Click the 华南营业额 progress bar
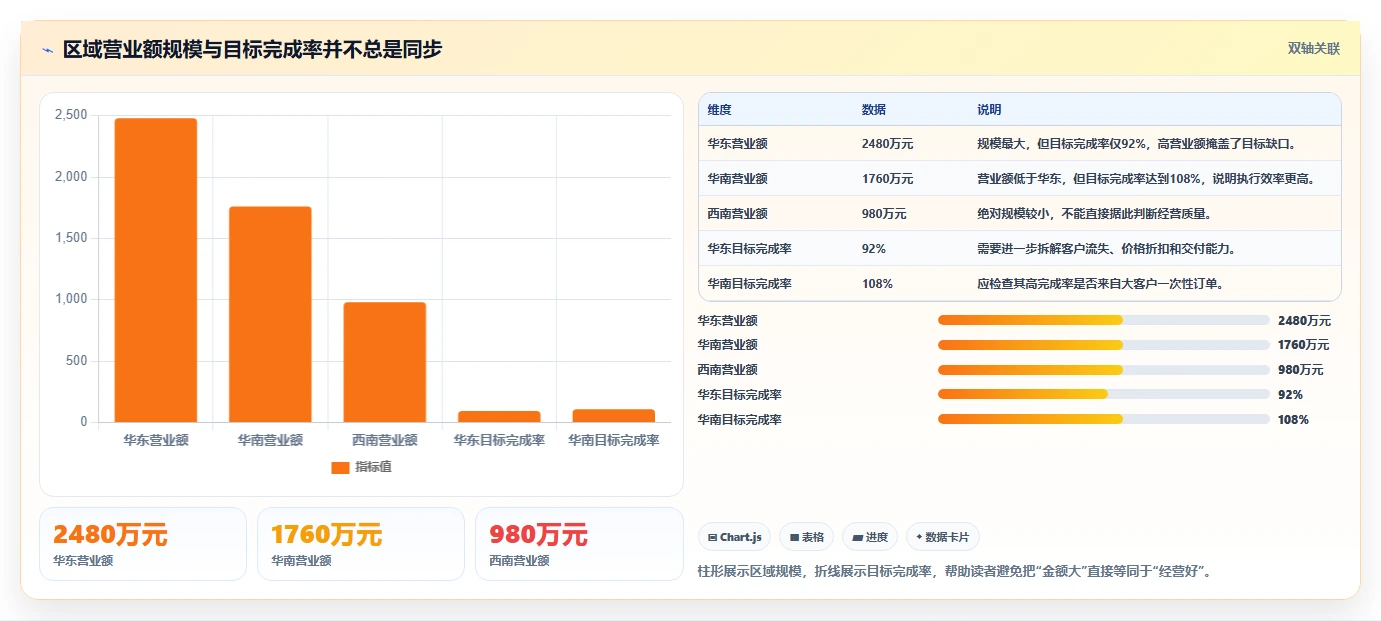Viewport: 1381px width, 621px height. [x=1103, y=345]
